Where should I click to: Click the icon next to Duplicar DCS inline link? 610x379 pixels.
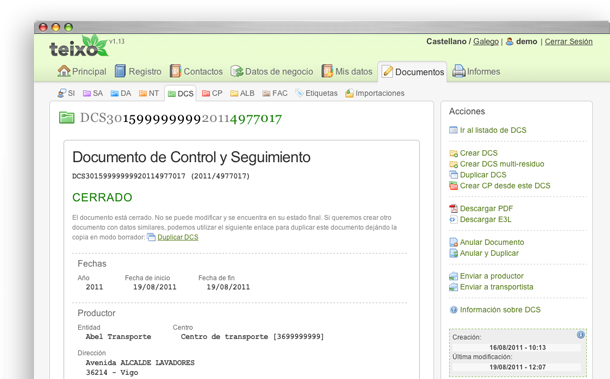(x=151, y=237)
